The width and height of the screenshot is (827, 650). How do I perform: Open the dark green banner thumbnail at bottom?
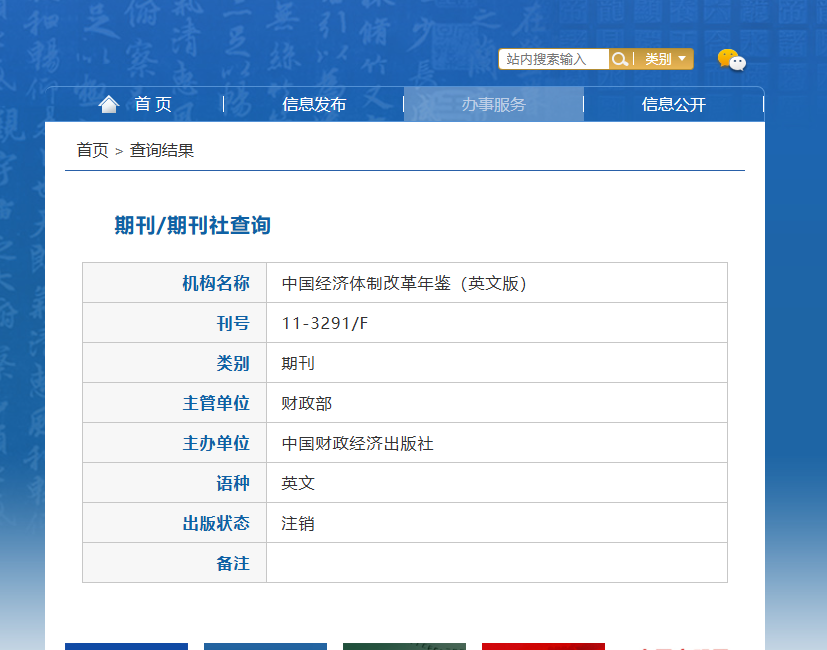point(405,646)
